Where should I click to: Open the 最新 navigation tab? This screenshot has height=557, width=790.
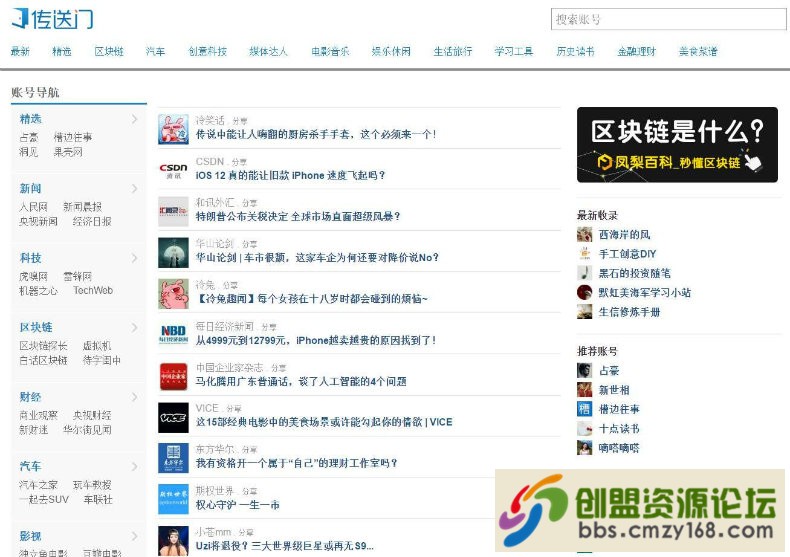tap(20, 51)
